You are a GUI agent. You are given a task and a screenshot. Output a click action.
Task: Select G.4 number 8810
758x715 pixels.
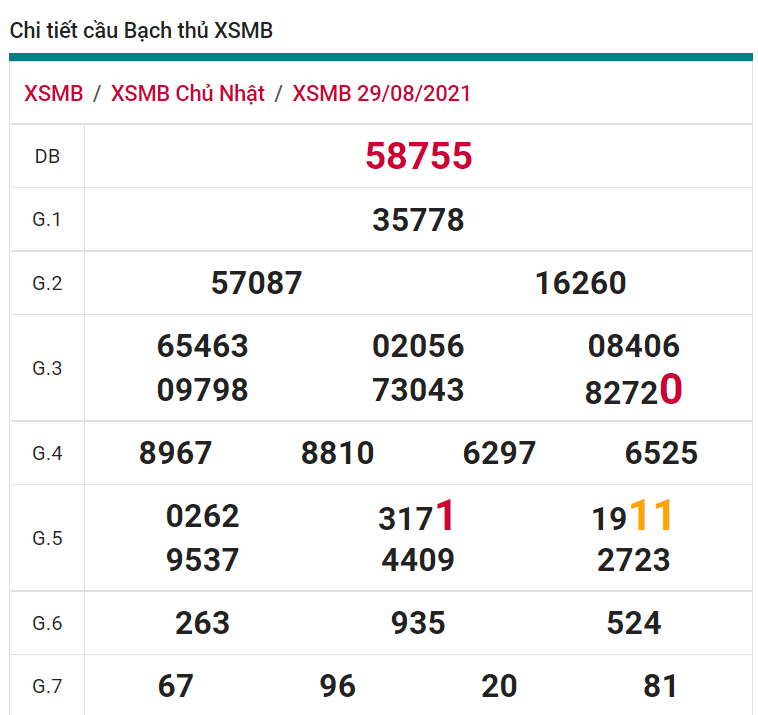(337, 453)
